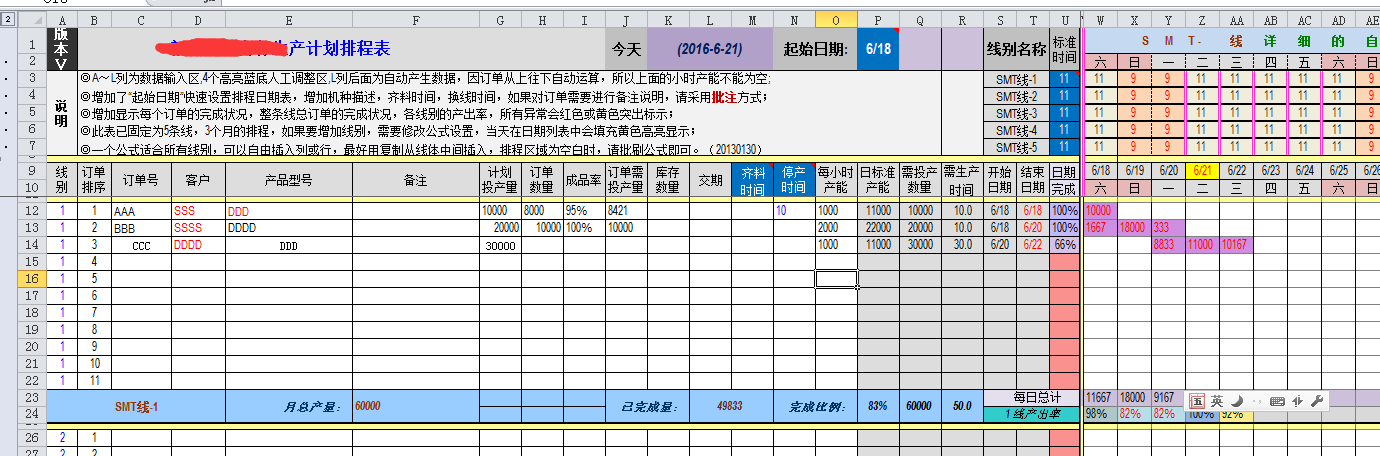
Task: Open IME settings wrench icon
Action: tap(1316, 401)
